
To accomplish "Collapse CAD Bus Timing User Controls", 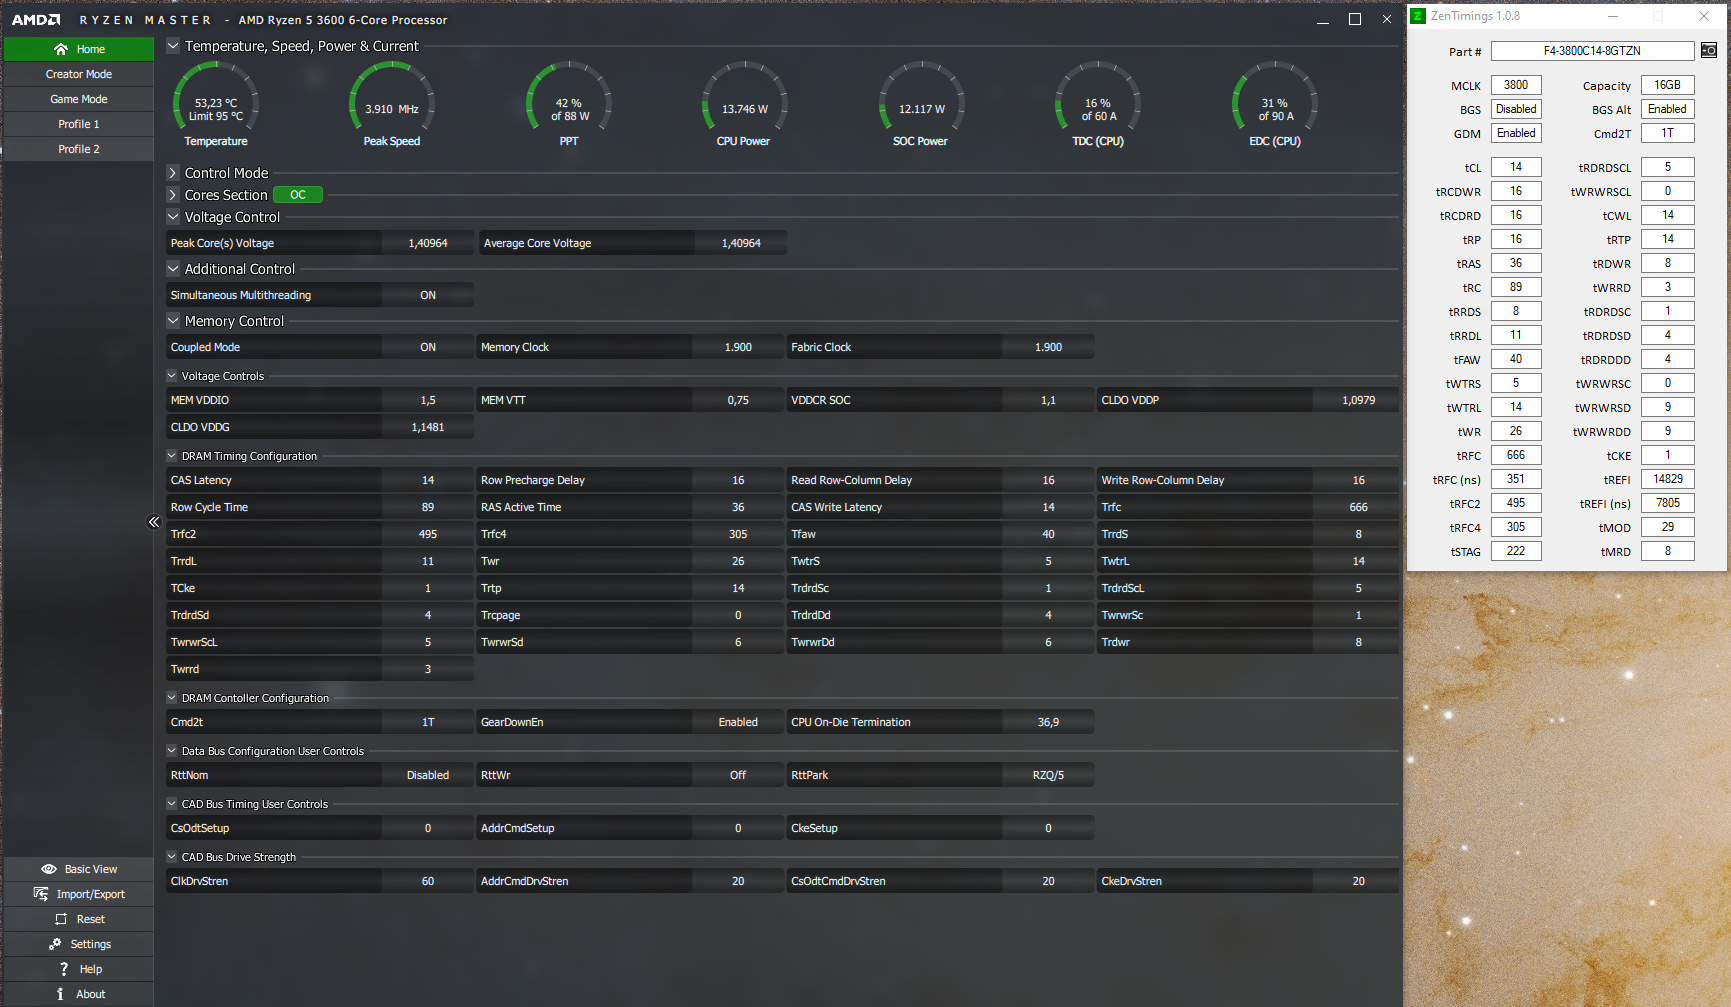I will pyautogui.click(x=172, y=804).
